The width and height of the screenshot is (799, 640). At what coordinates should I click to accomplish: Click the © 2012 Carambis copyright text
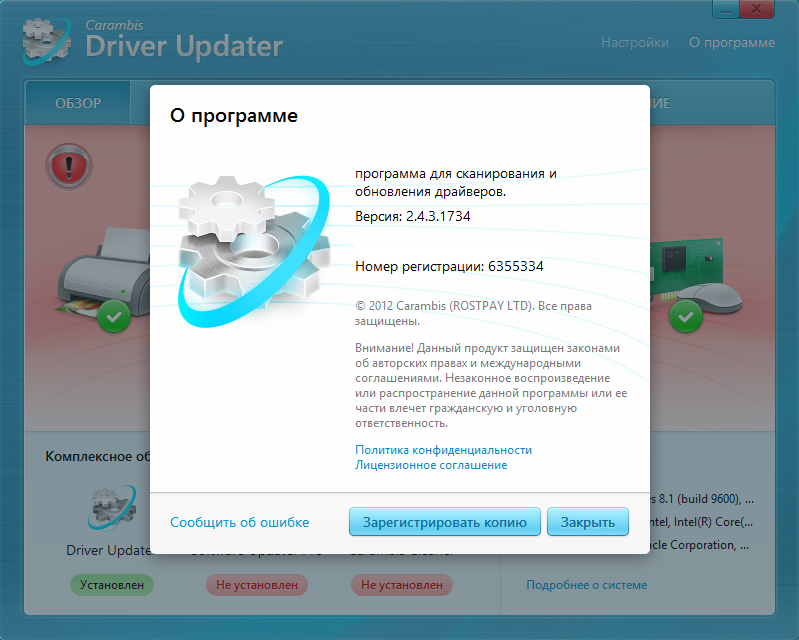click(x=473, y=313)
